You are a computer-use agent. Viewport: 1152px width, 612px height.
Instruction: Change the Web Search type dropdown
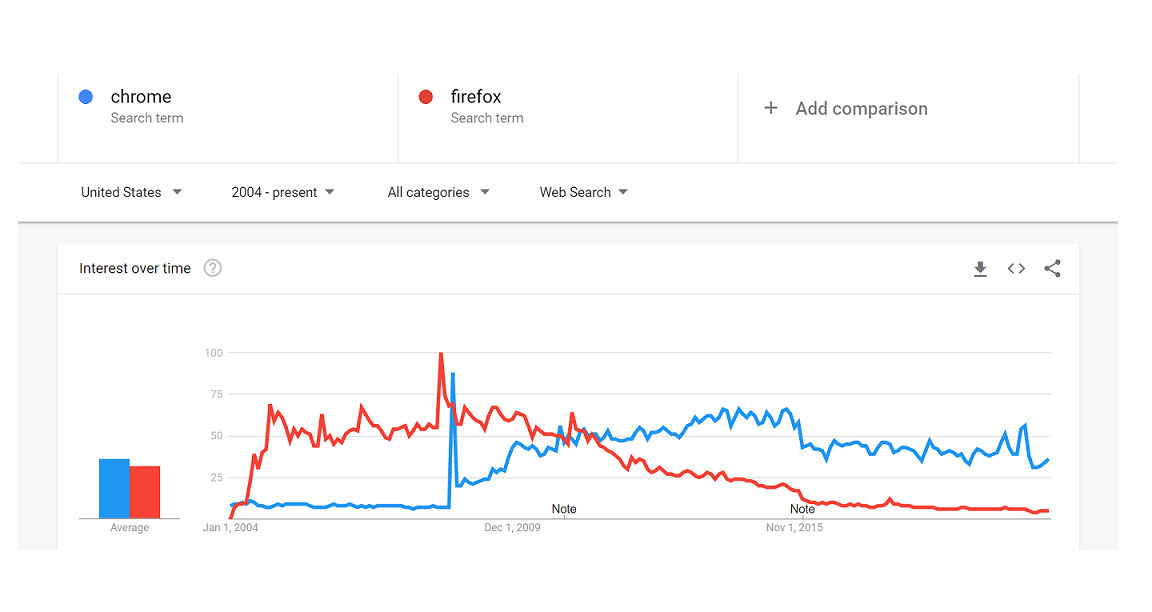[x=584, y=192]
